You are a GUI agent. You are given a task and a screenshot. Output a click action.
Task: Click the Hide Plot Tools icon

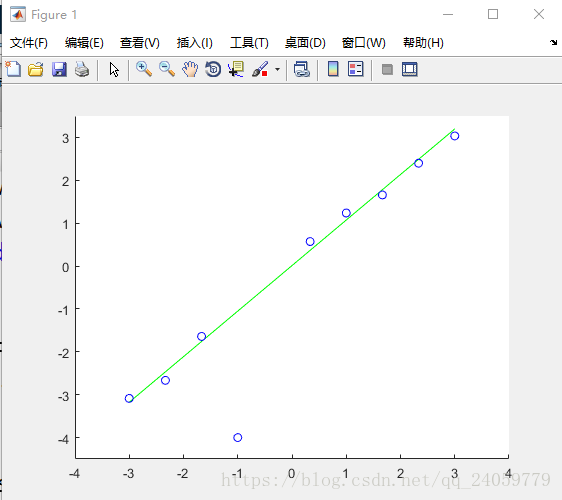click(387, 69)
